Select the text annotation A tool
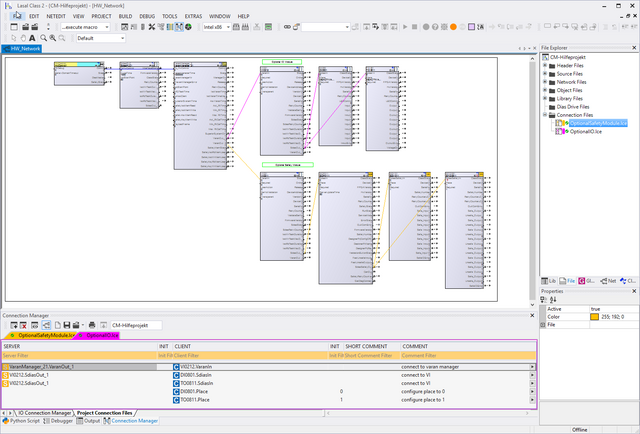Image resolution: width=640 pixels, height=434 pixels. 32,38
